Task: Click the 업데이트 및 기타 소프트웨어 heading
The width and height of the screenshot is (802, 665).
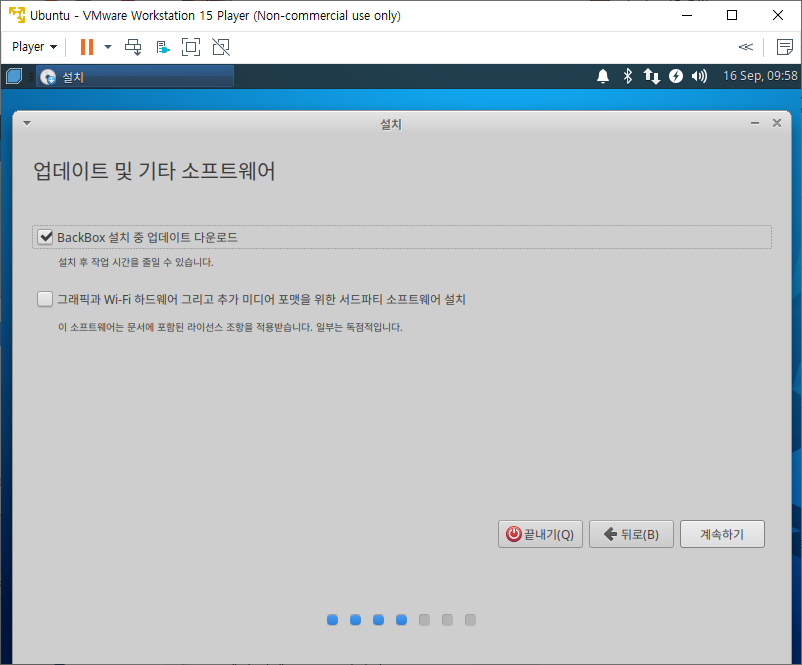Action: [x=154, y=171]
